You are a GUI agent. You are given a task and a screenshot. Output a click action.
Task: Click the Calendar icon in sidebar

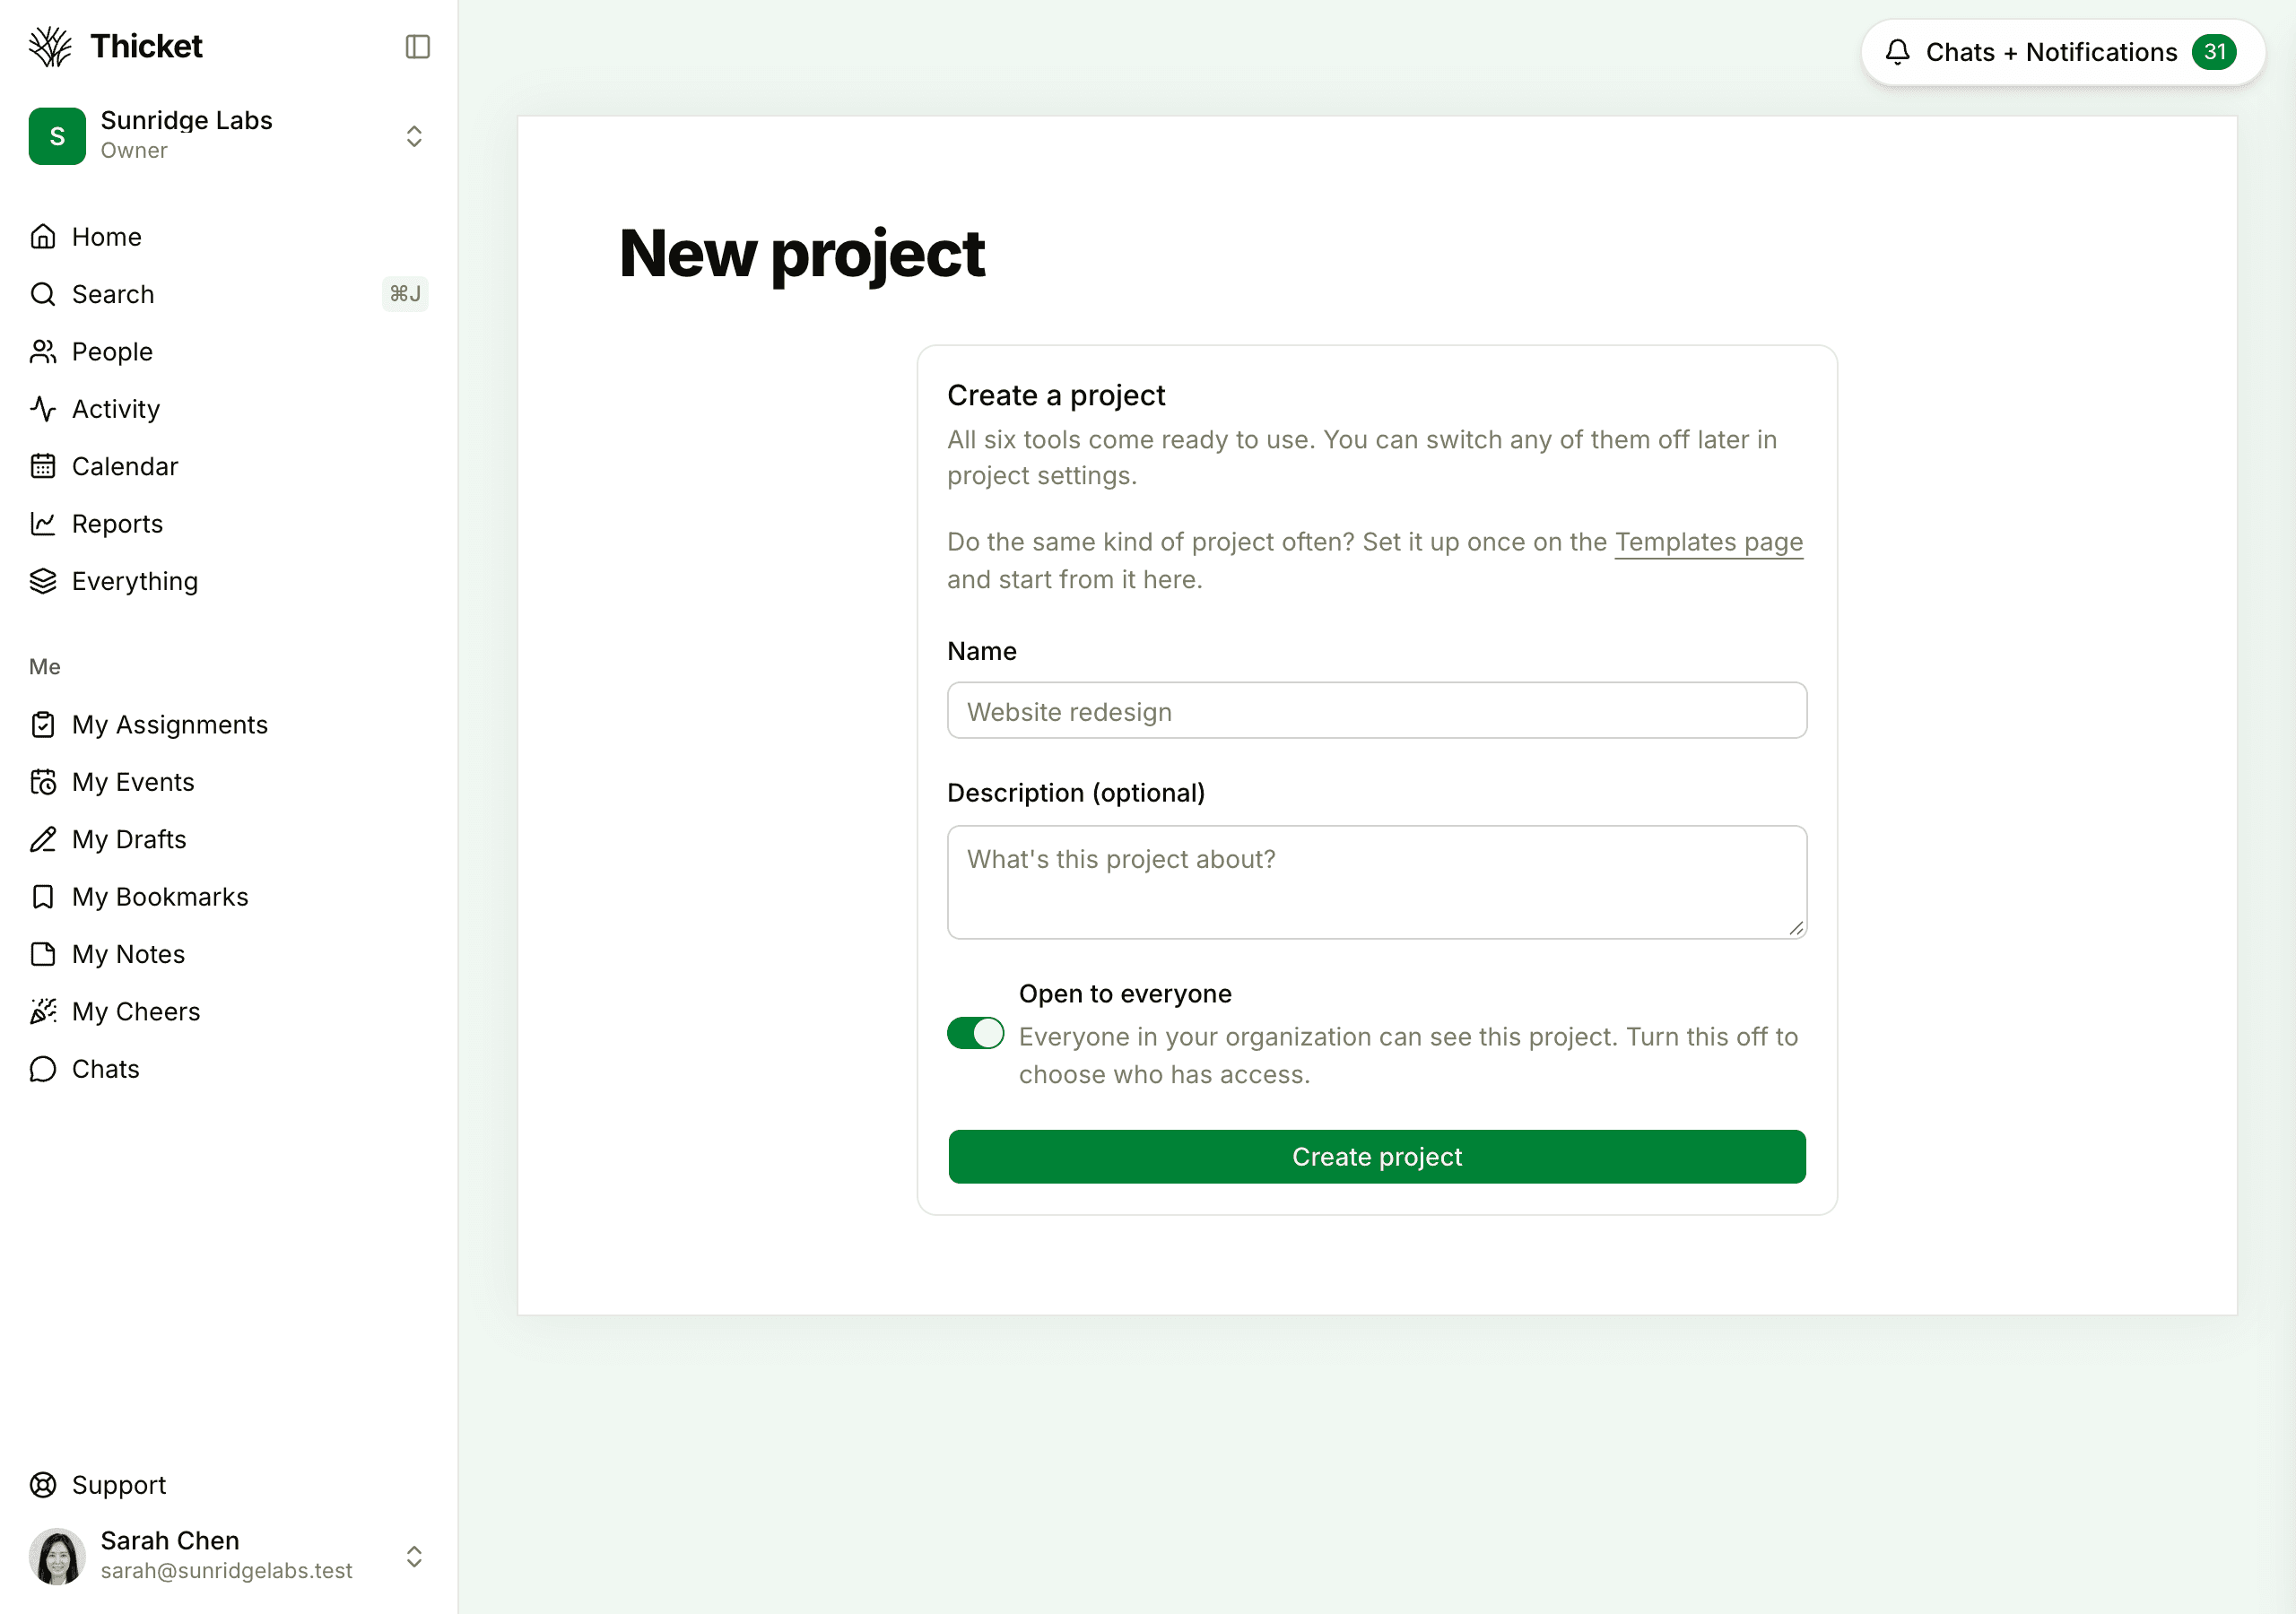(43, 466)
